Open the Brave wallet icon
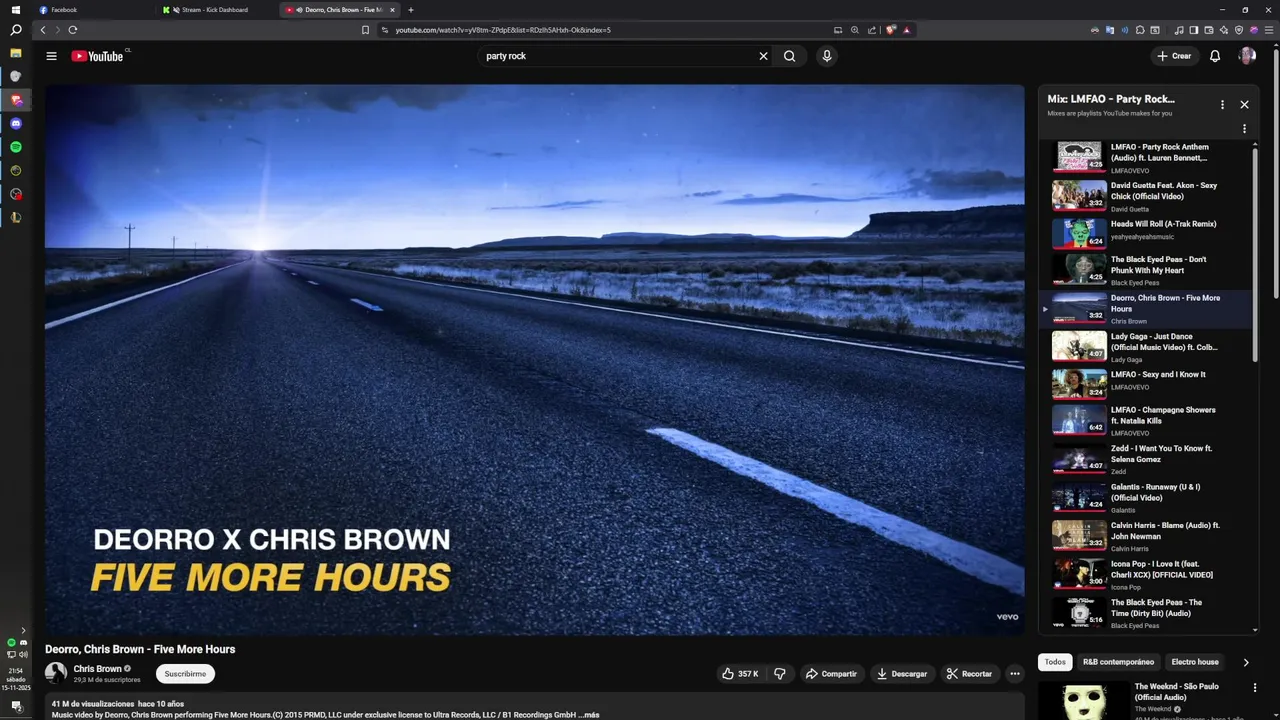Screen dimensions: 1280x720 click(x=1209, y=30)
